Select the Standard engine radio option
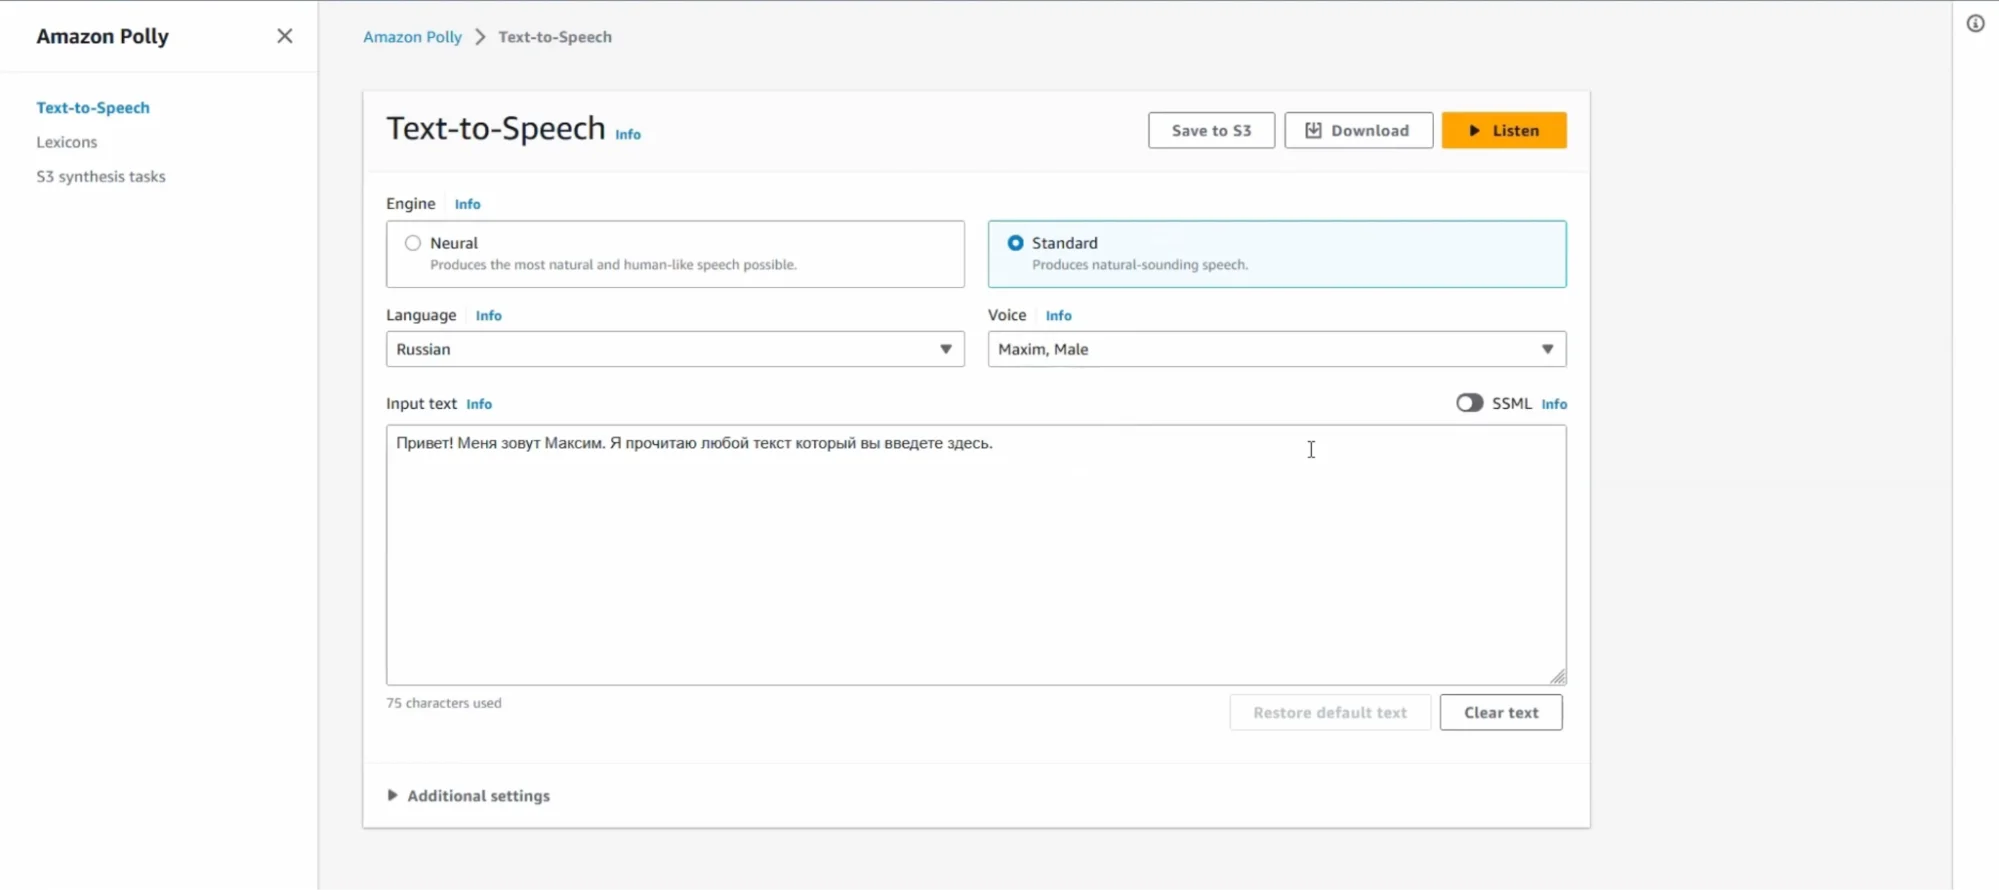Viewport: 1999px width, 891px height. pos(1015,243)
